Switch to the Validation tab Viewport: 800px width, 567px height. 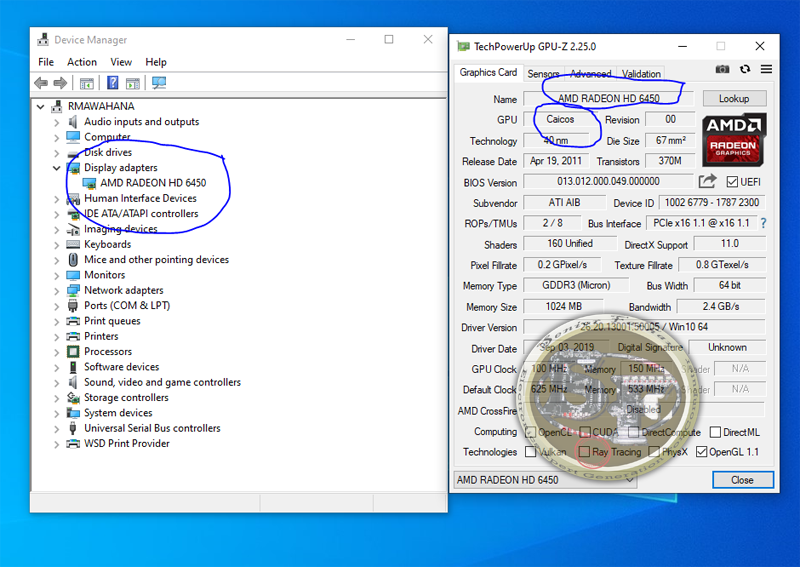tap(641, 74)
